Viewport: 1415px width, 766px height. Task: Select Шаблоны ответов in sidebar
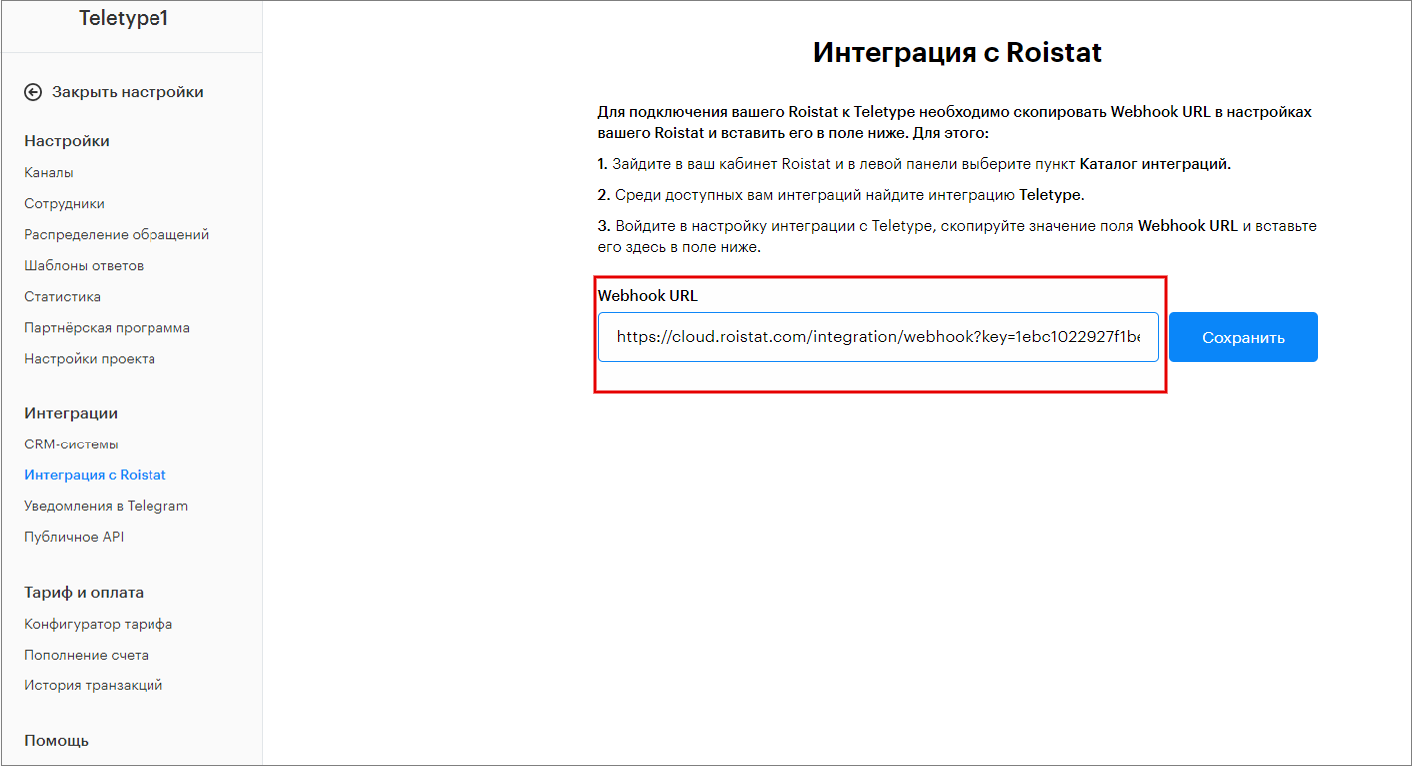click(x=84, y=266)
